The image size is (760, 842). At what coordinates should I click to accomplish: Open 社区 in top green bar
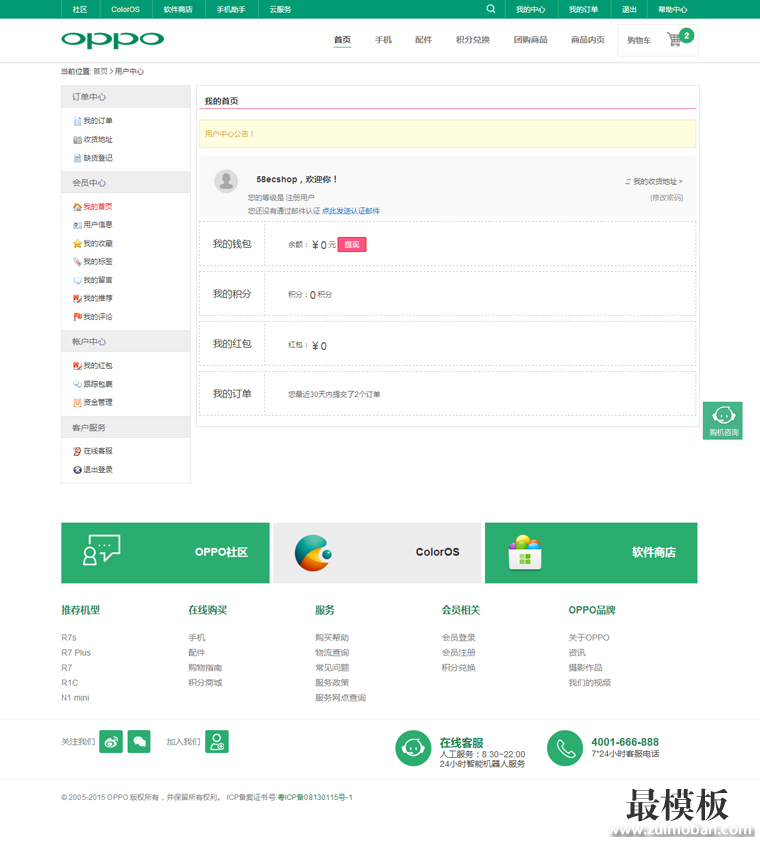click(x=79, y=9)
